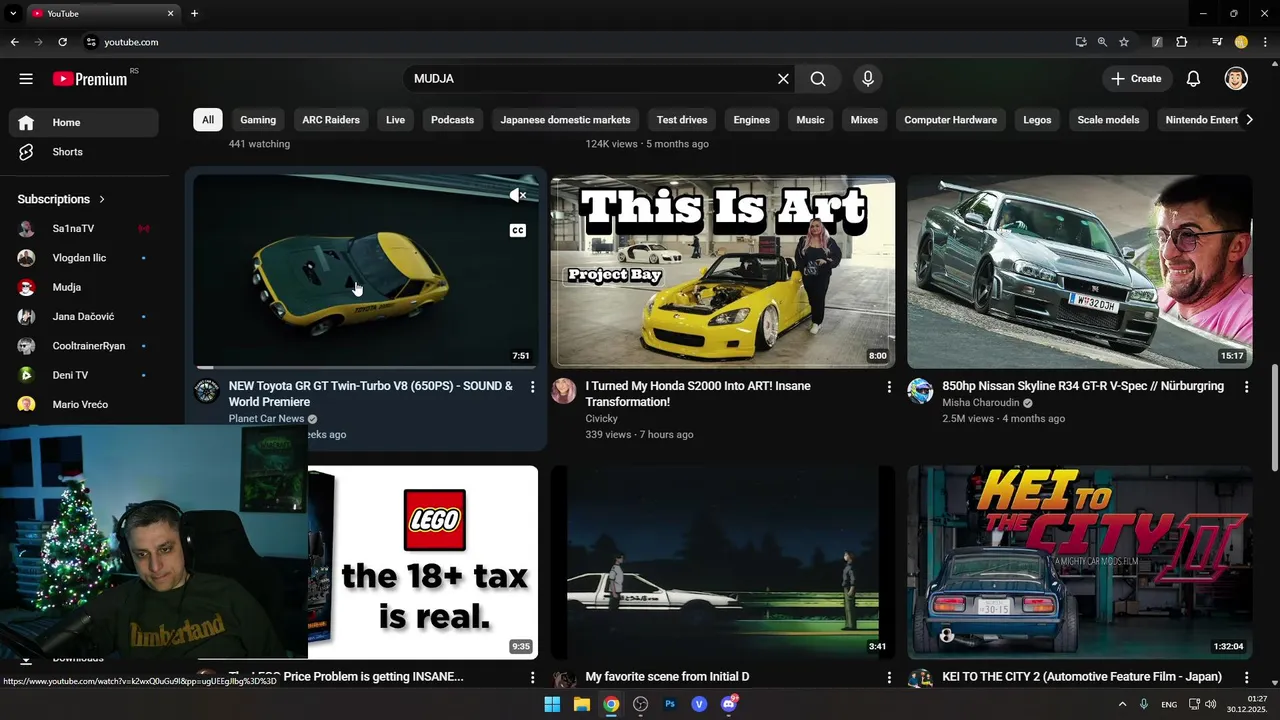Viewport: 1280px width, 720px height.
Task: Open Shorts in the sidebar
Action: click(84, 152)
